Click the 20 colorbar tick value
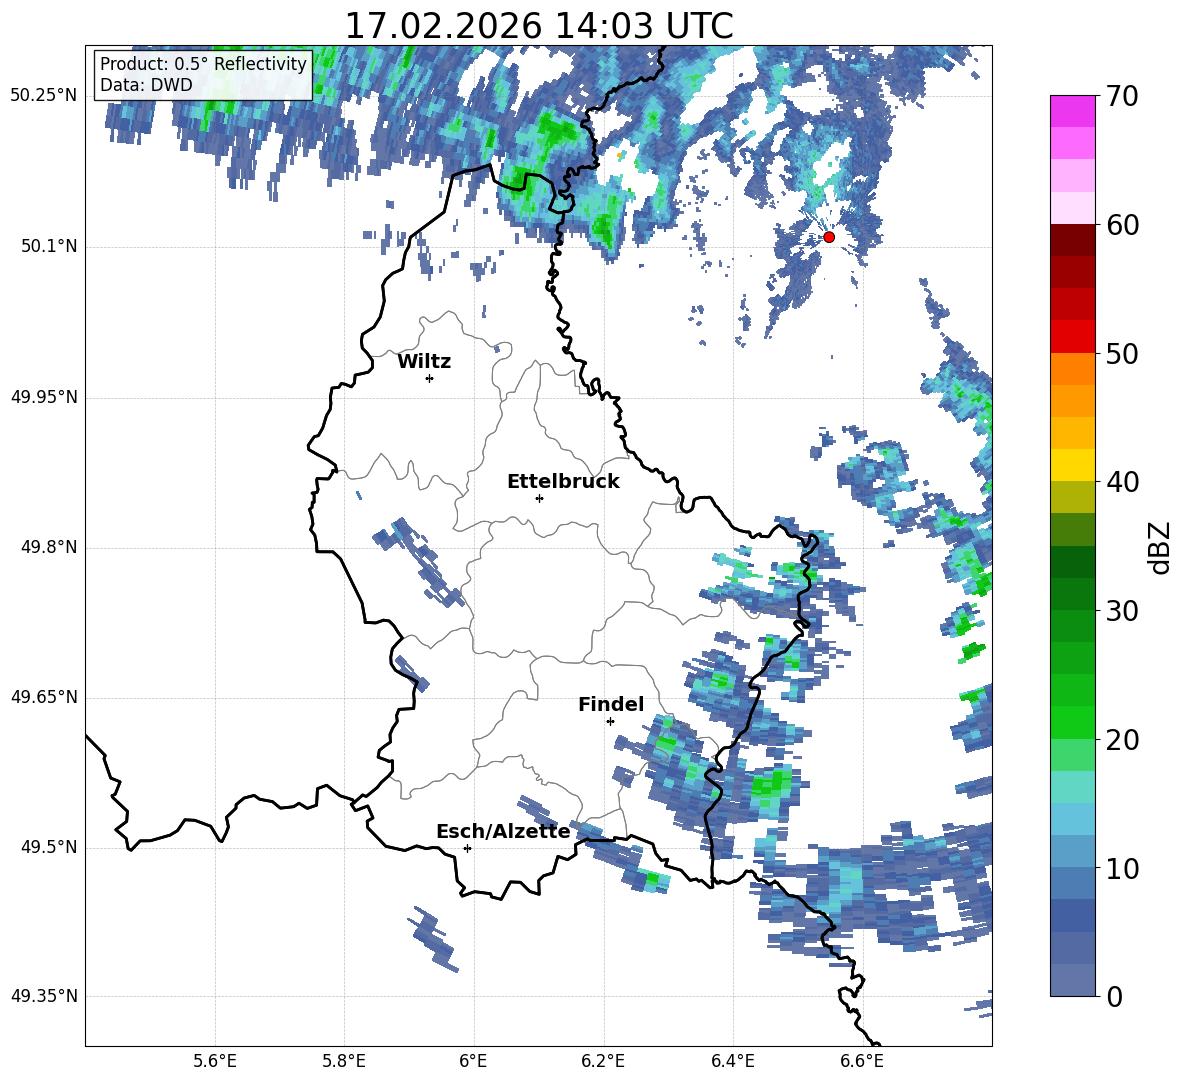The image size is (1184, 1081). (x=1122, y=740)
